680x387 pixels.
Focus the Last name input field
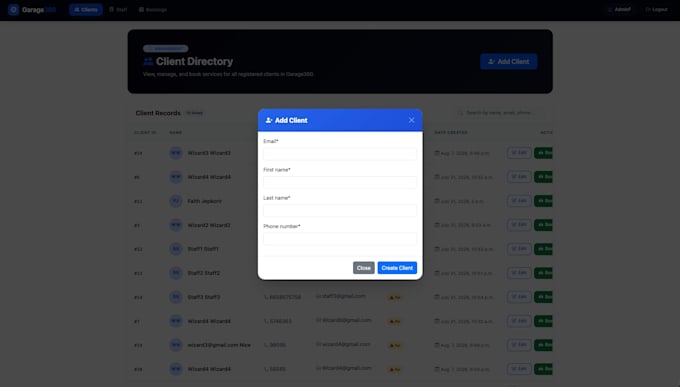(x=340, y=210)
